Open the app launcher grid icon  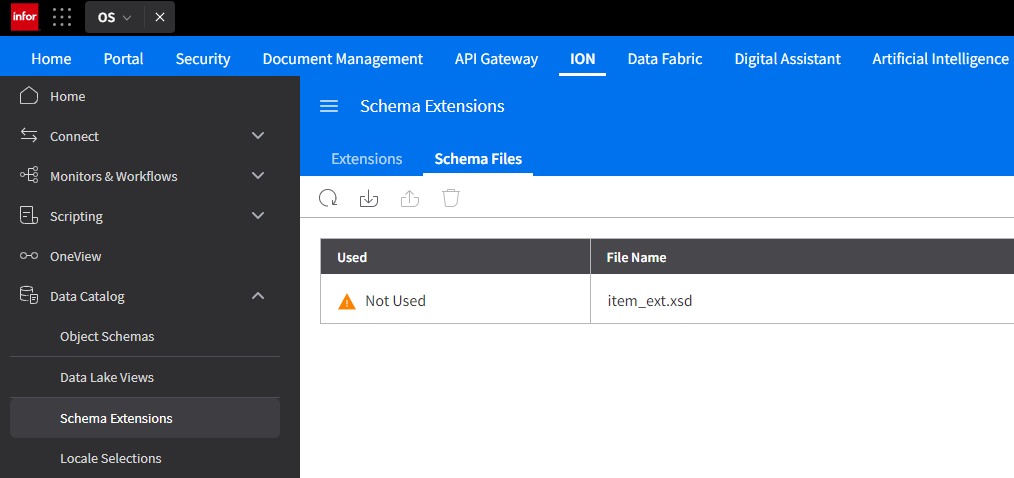(62, 17)
